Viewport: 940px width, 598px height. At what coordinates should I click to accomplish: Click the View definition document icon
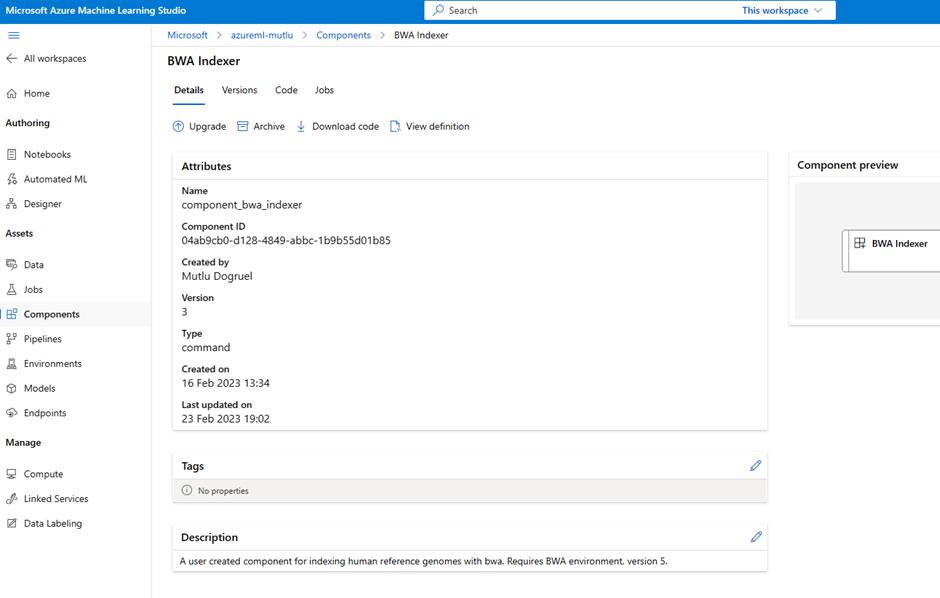[395, 126]
